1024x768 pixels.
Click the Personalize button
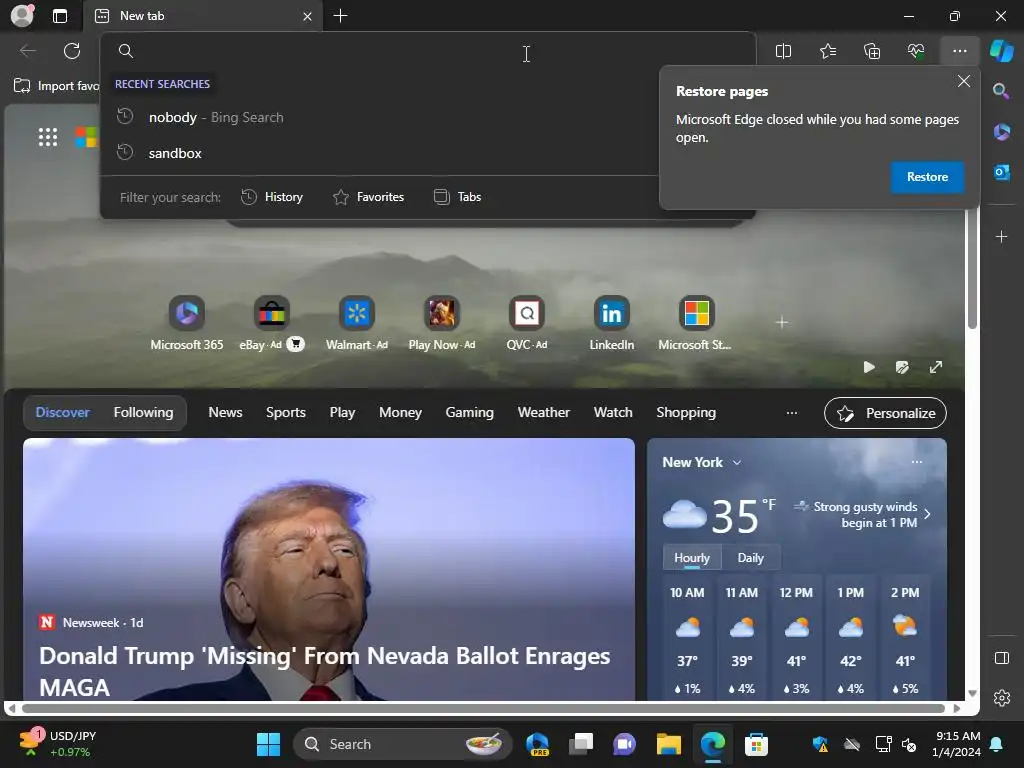point(885,413)
